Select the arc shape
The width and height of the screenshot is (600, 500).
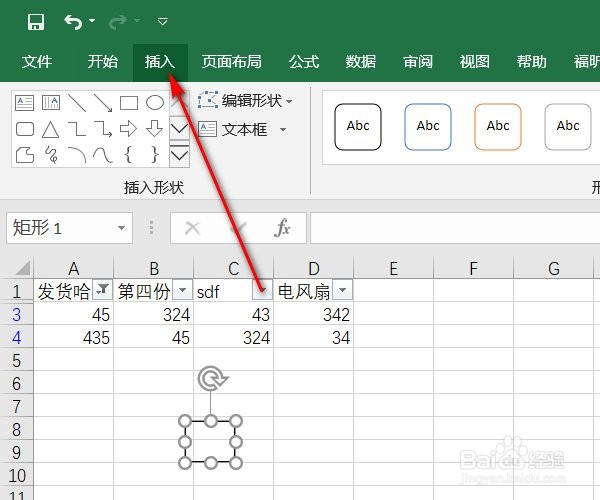click(x=77, y=155)
